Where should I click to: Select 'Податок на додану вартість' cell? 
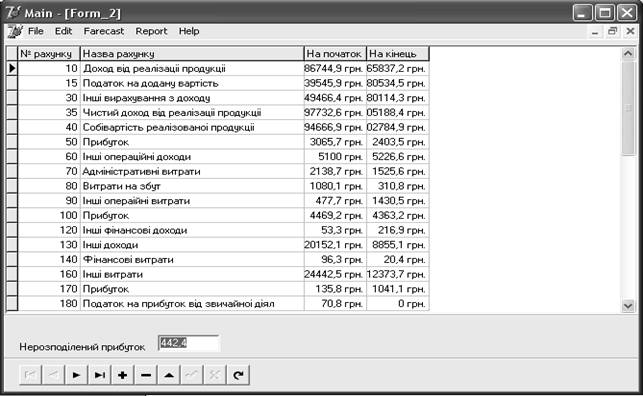coord(192,83)
